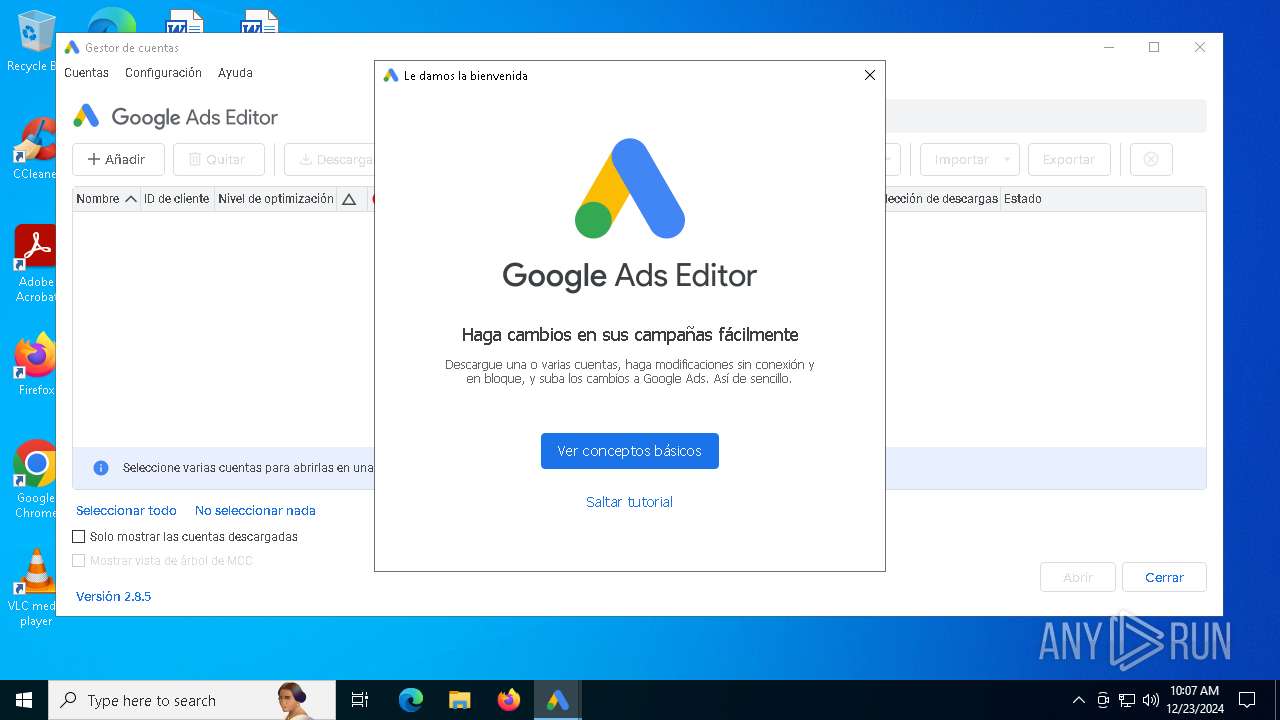Image resolution: width=1280 pixels, height=720 pixels.
Task: Click the blue info icon in banner
Action: (101, 468)
